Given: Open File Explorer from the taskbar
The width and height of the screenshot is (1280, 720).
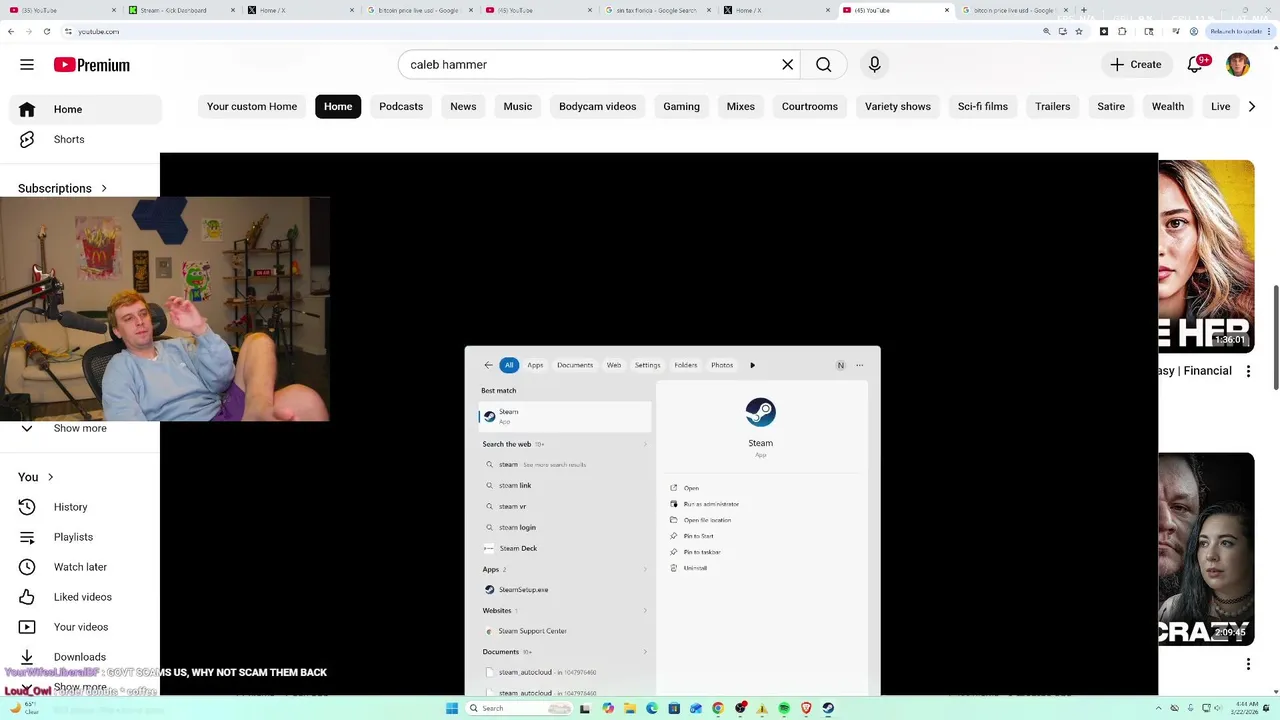Looking at the screenshot, I should [x=630, y=708].
